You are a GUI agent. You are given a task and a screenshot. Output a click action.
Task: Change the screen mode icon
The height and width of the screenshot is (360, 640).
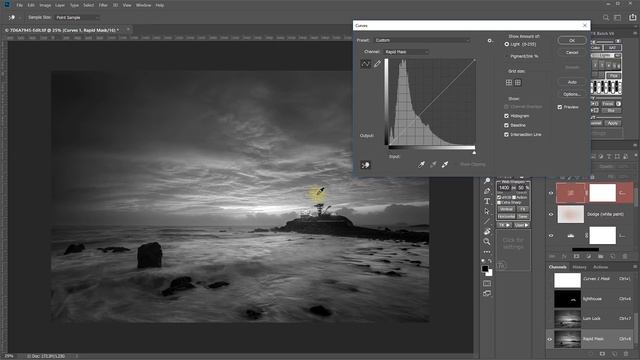(x=487, y=293)
